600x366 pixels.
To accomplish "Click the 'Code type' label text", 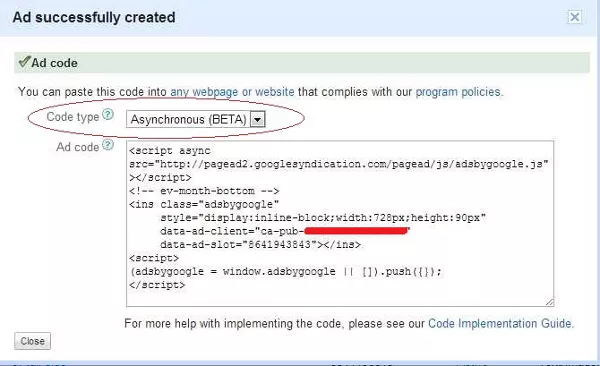I will (73, 117).
